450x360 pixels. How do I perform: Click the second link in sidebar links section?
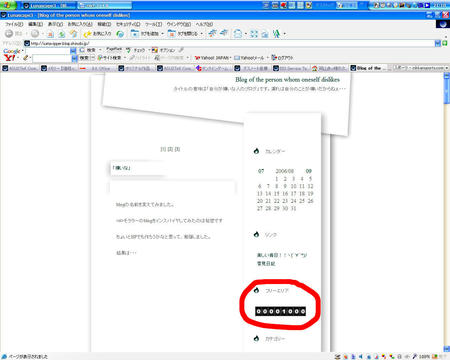(266, 263)
